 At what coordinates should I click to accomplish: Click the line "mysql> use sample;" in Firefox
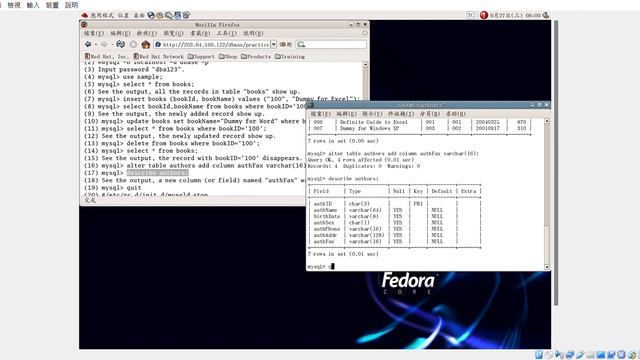click(x=123, y=77)
